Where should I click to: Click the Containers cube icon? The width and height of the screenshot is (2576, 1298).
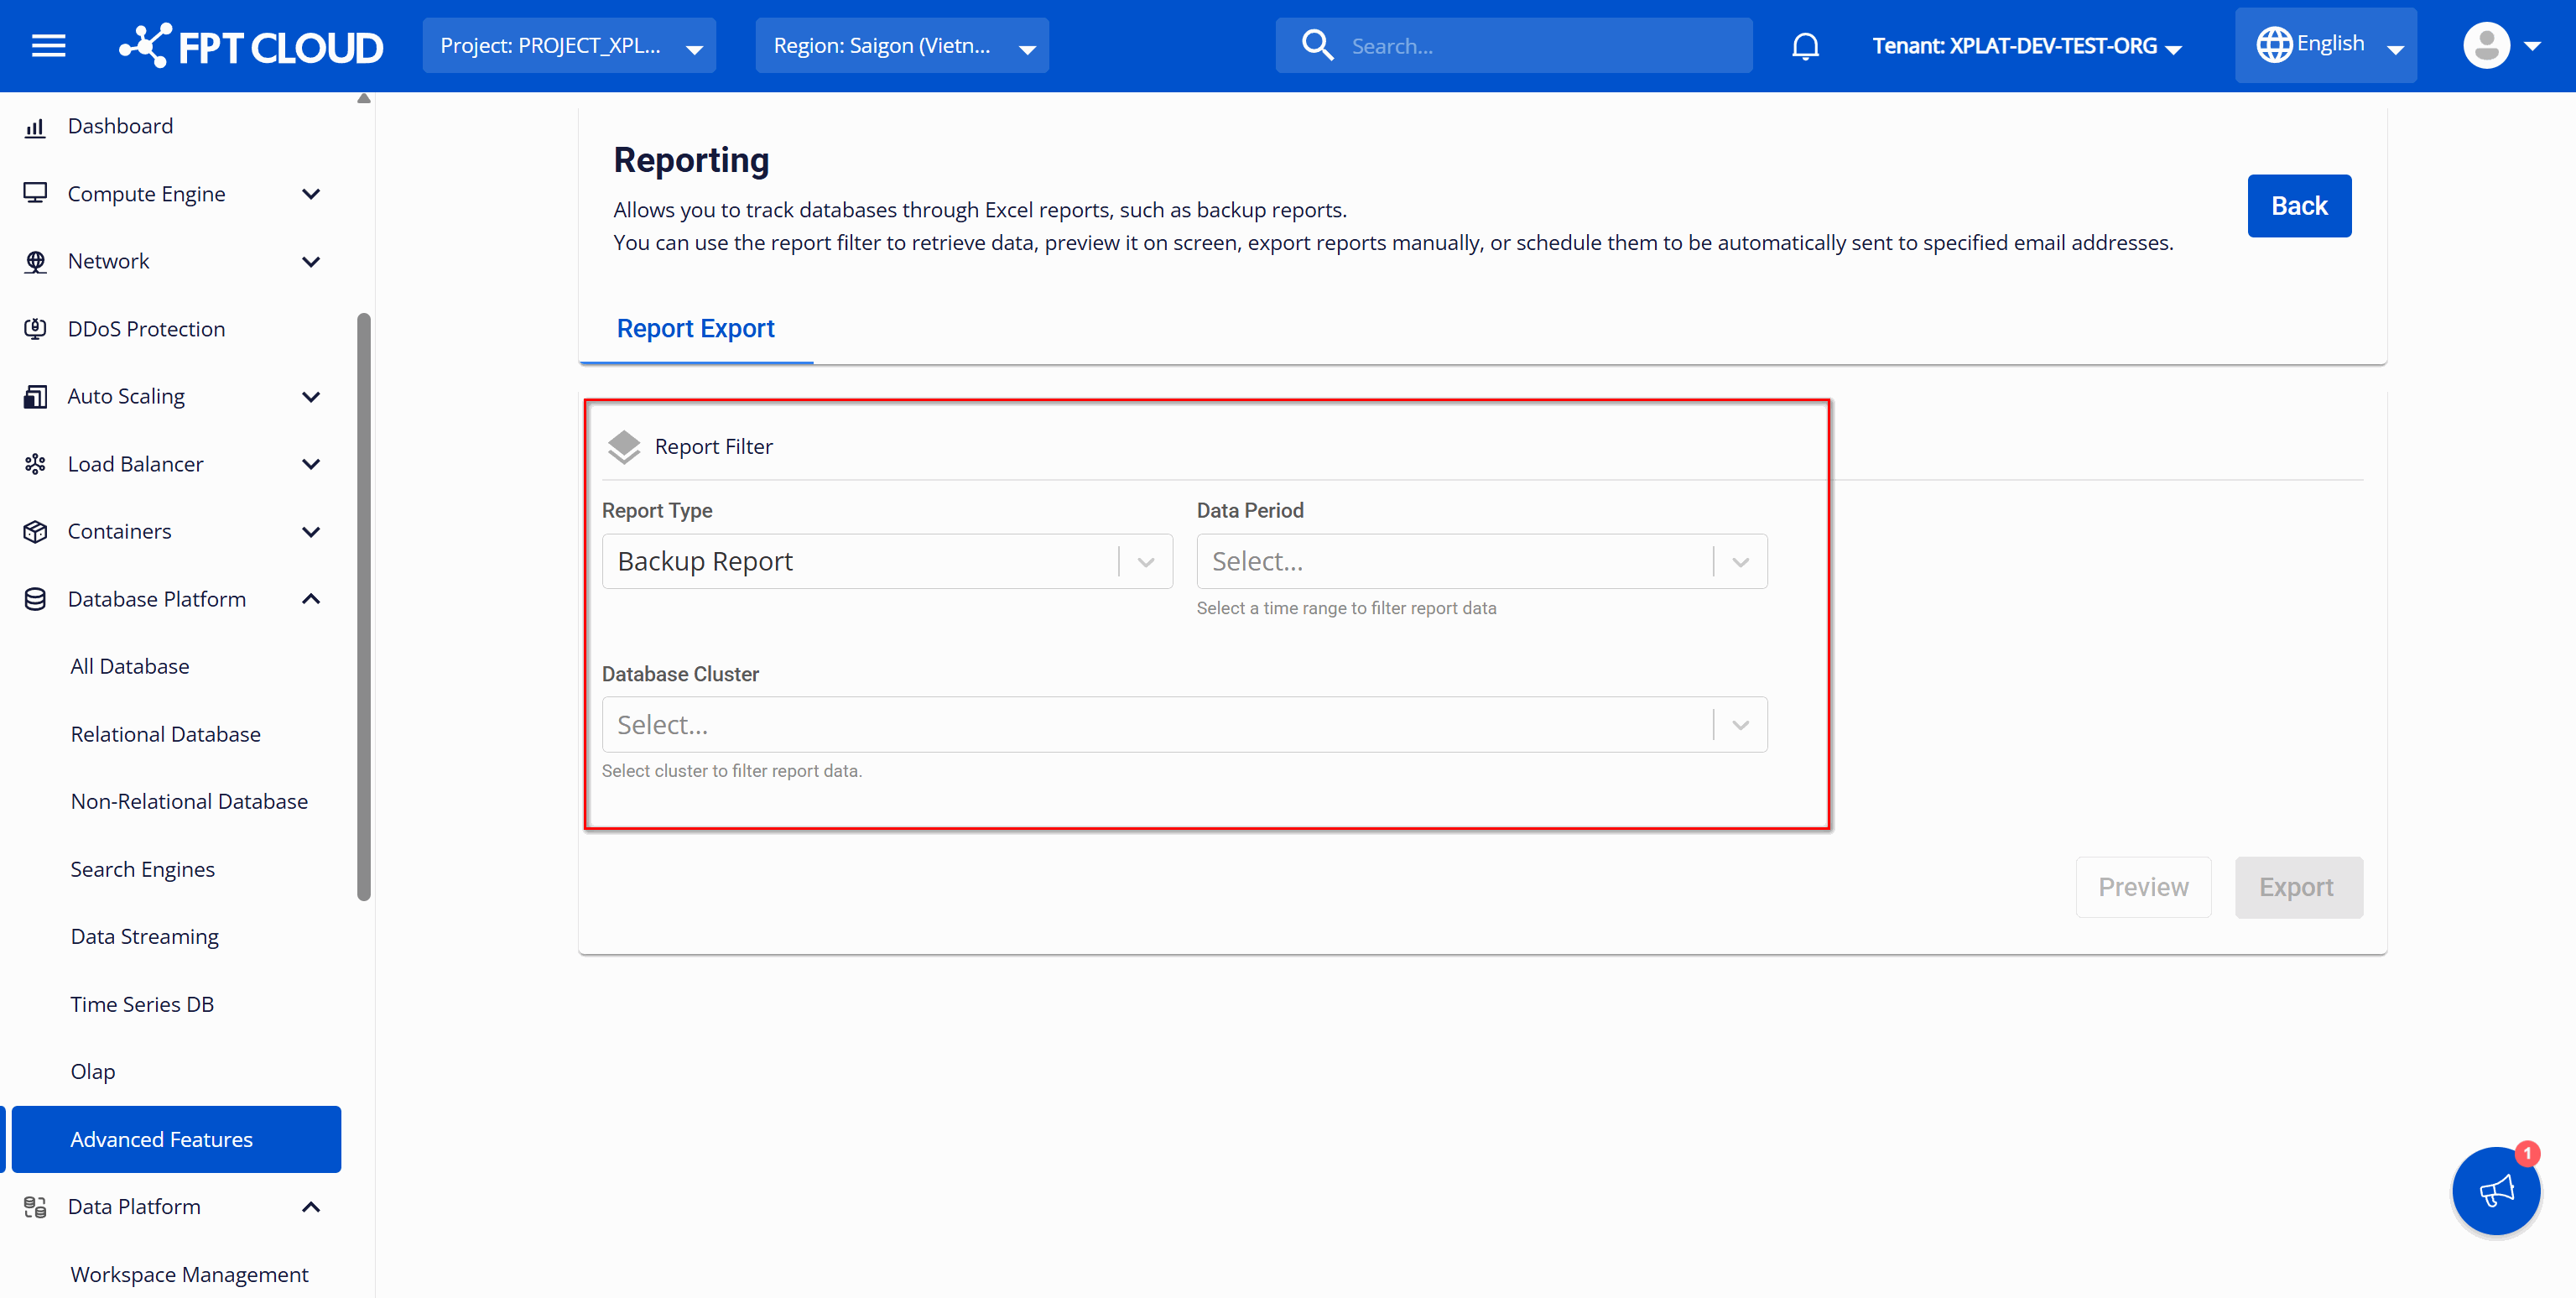(35, 531)
